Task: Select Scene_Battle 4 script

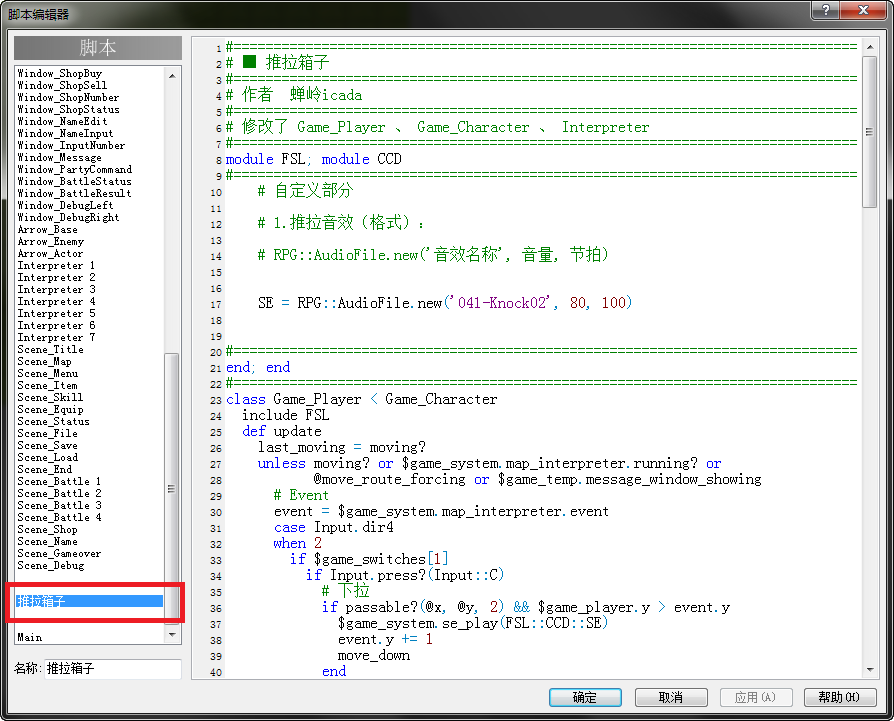Action: click(59, 518)
